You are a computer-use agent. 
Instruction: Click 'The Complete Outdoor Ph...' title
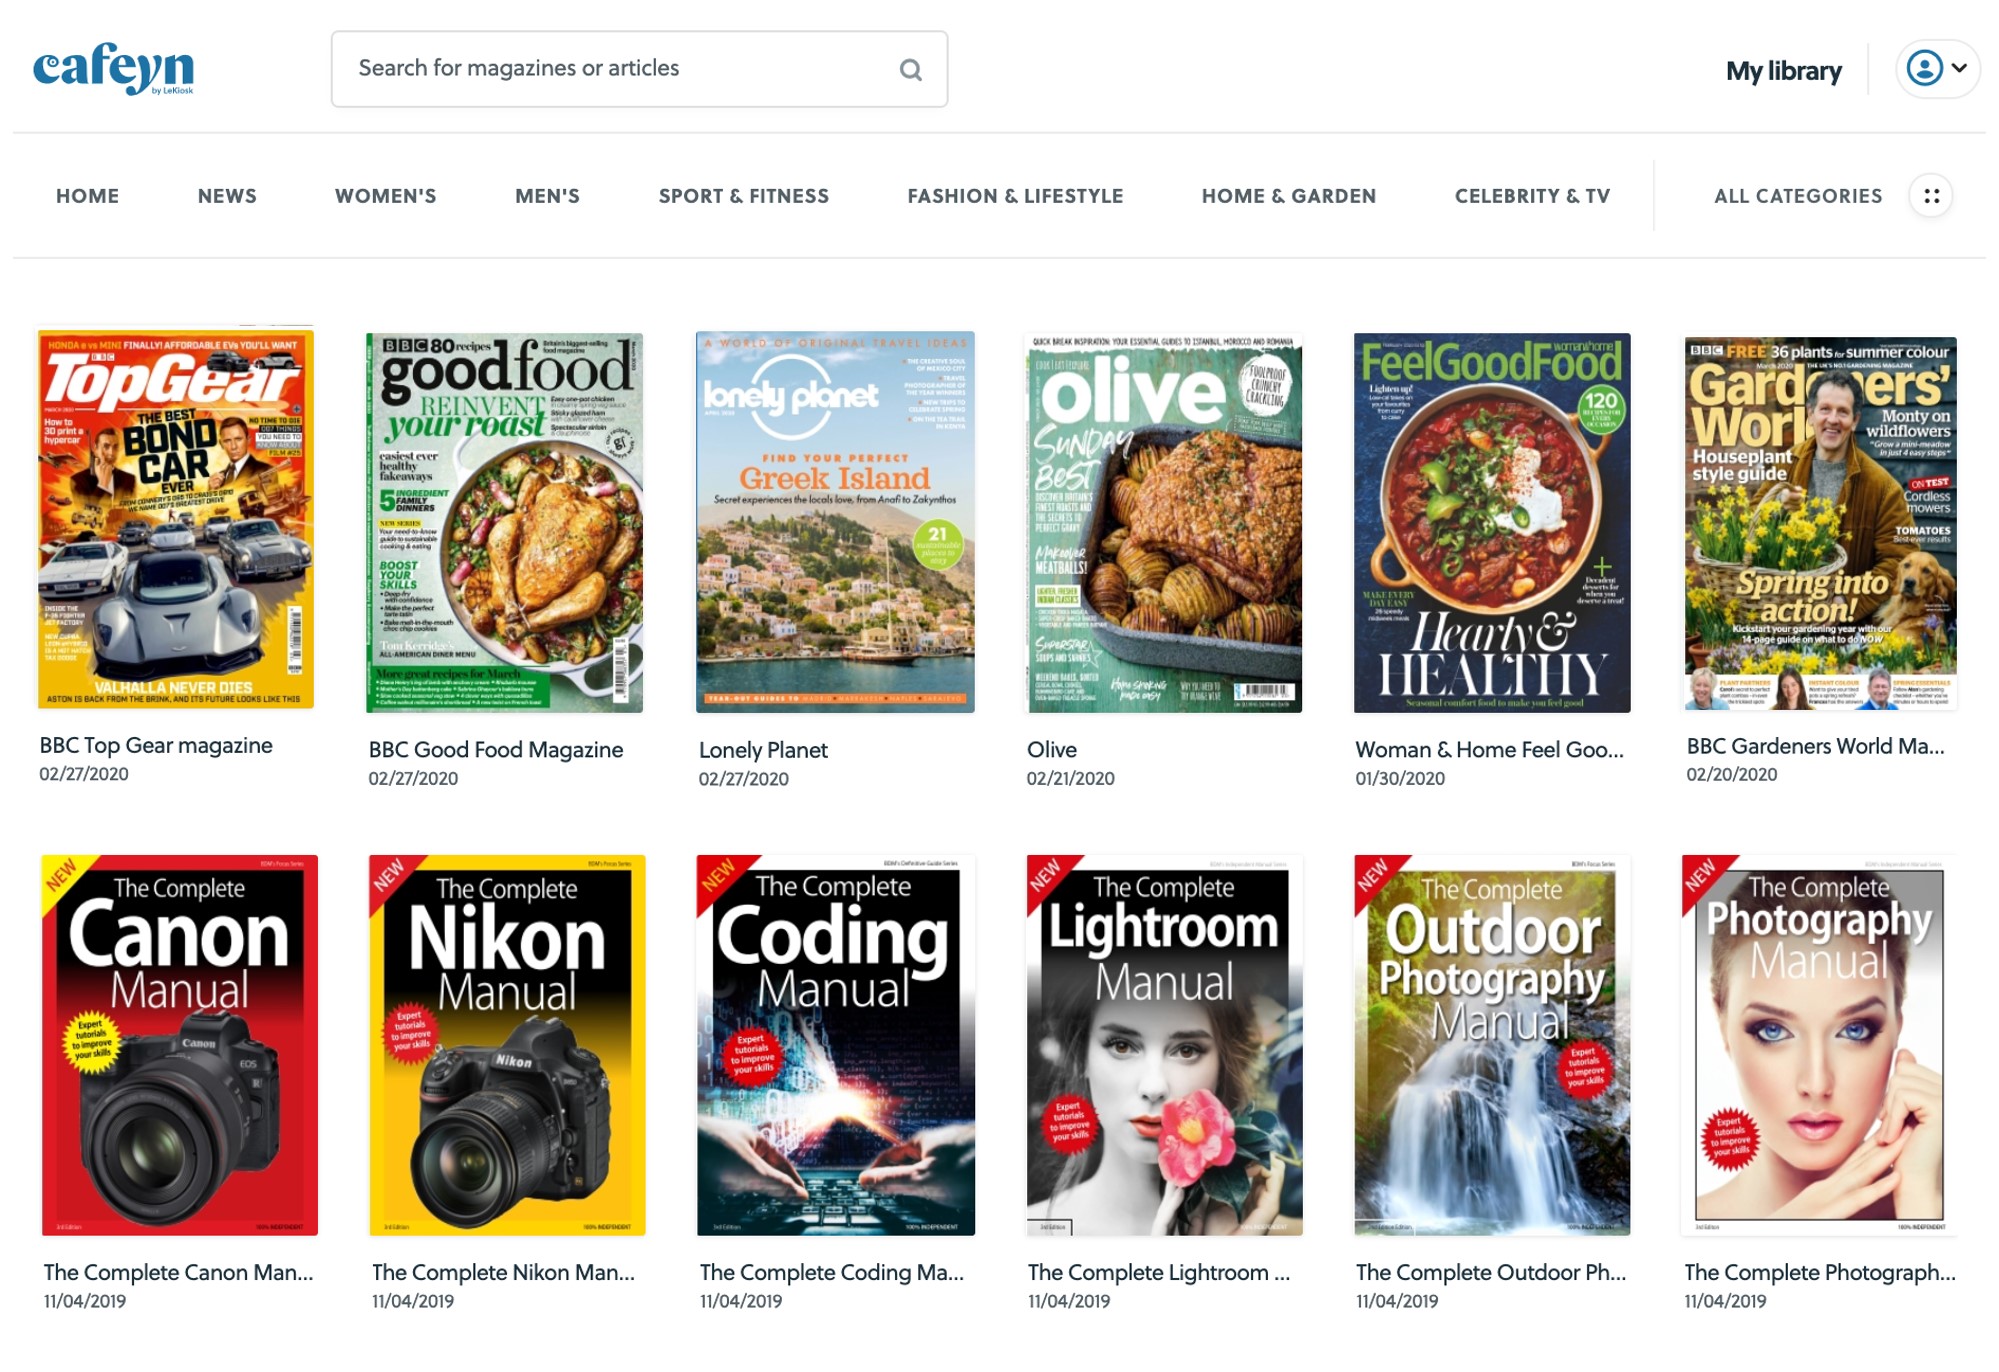pyautogui.click(x=1491, y=1272)
